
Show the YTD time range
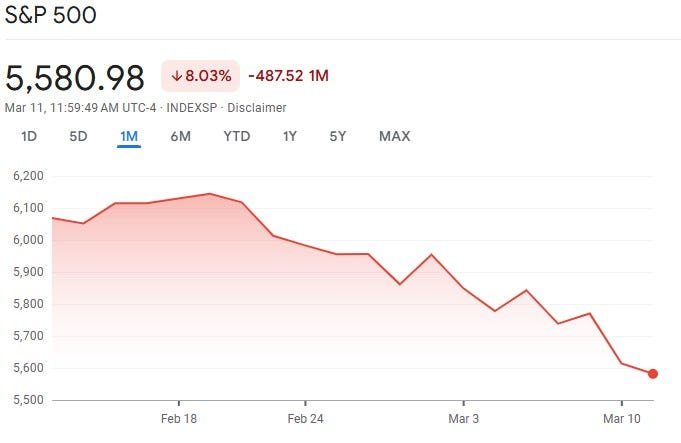coord(237,136)
